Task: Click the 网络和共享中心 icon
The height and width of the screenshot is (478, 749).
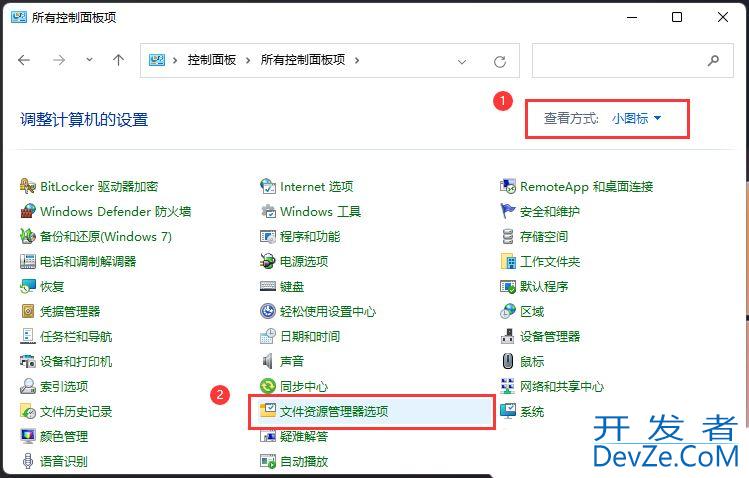Action: click(507, 386)
